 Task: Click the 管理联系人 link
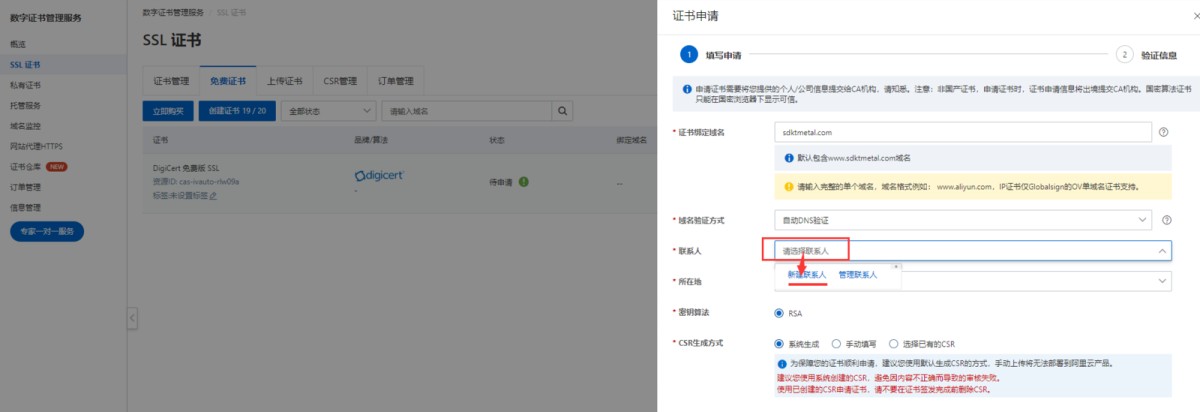[x=858, y=274]
